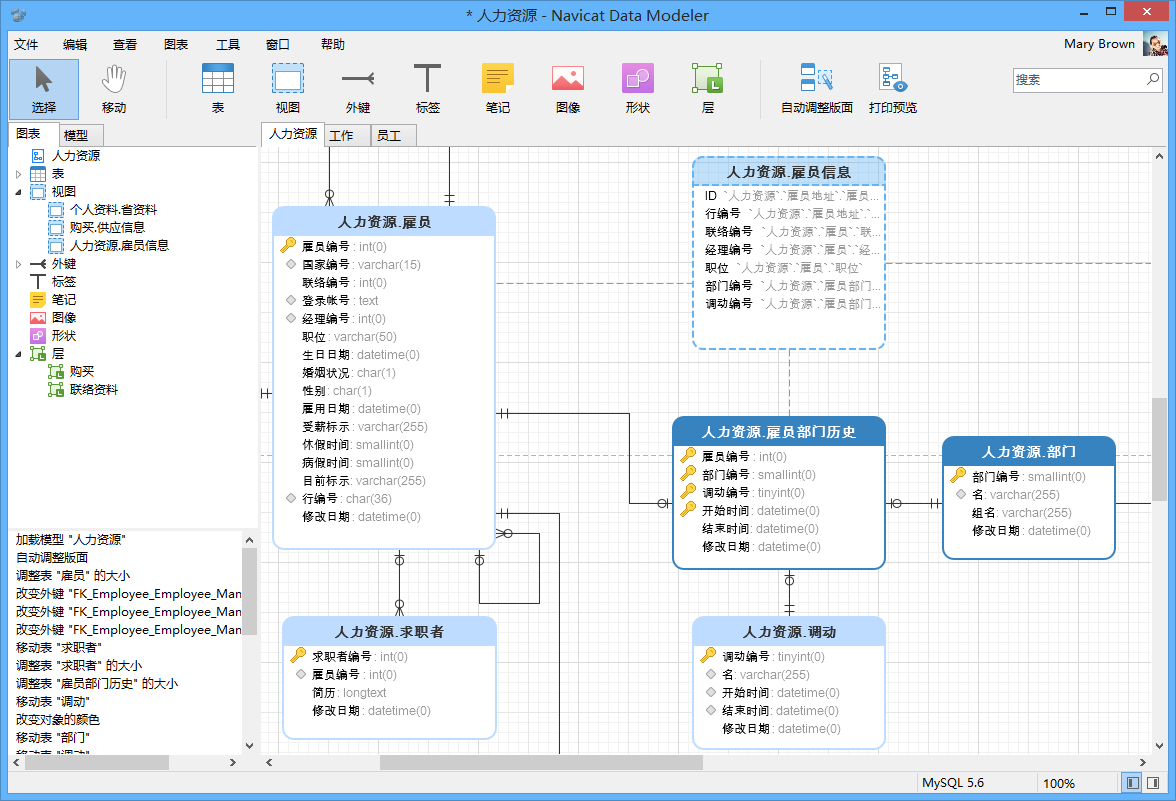Open the 工具 menu

tap(228, 44)
